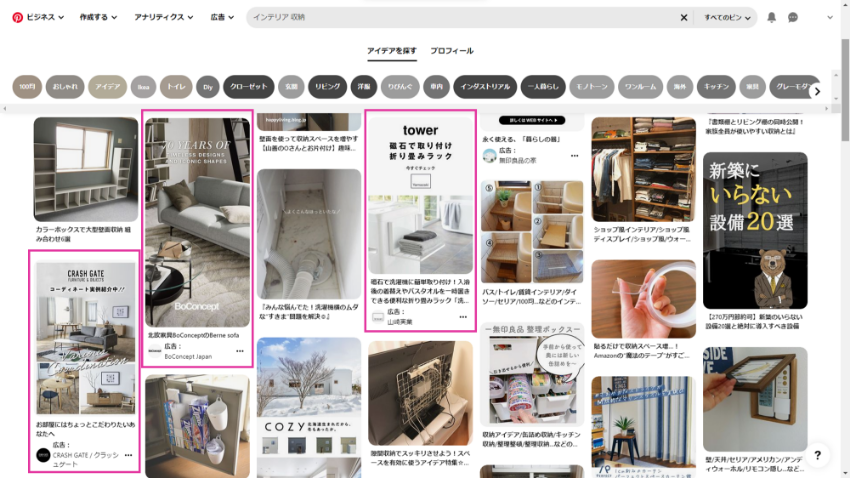The height and width of the screenshot is (482, 850).
Task: Select the リビング filter chip
Action: click(327, 87)
